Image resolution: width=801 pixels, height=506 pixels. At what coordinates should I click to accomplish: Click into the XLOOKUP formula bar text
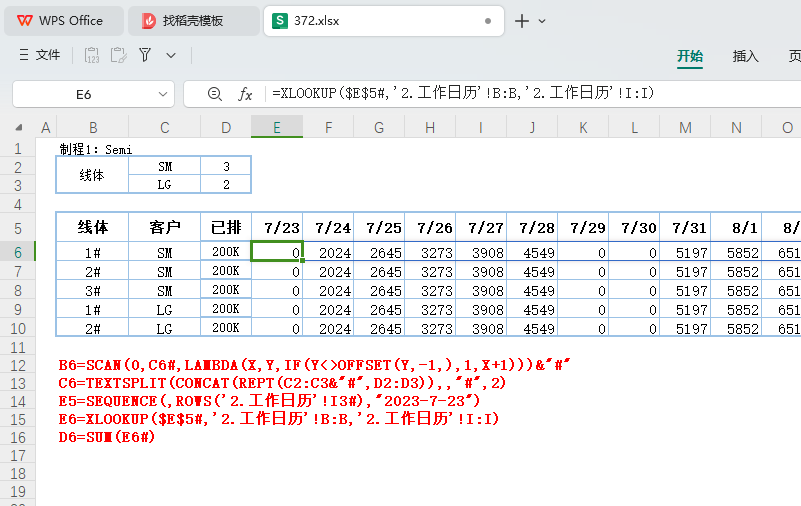coord(463,93)
